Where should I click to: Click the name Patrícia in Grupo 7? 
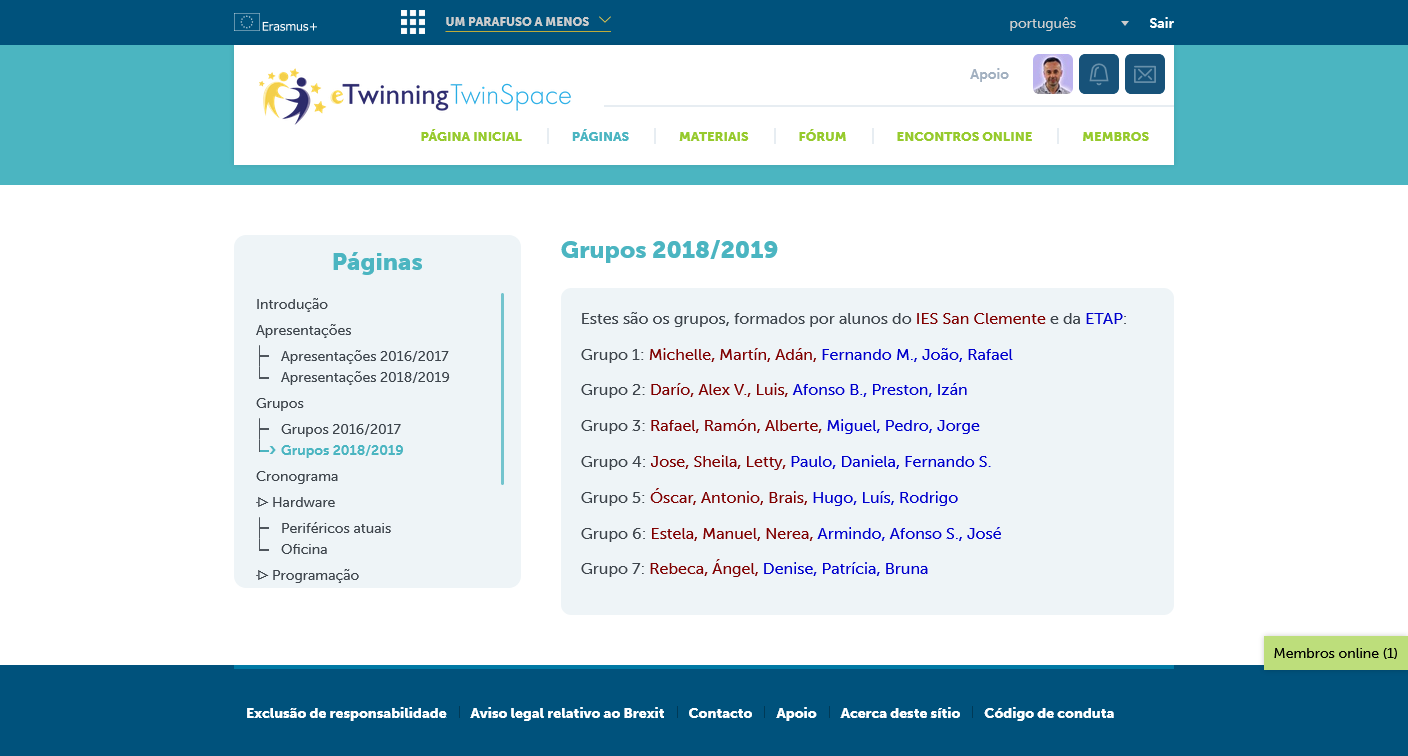848,569
